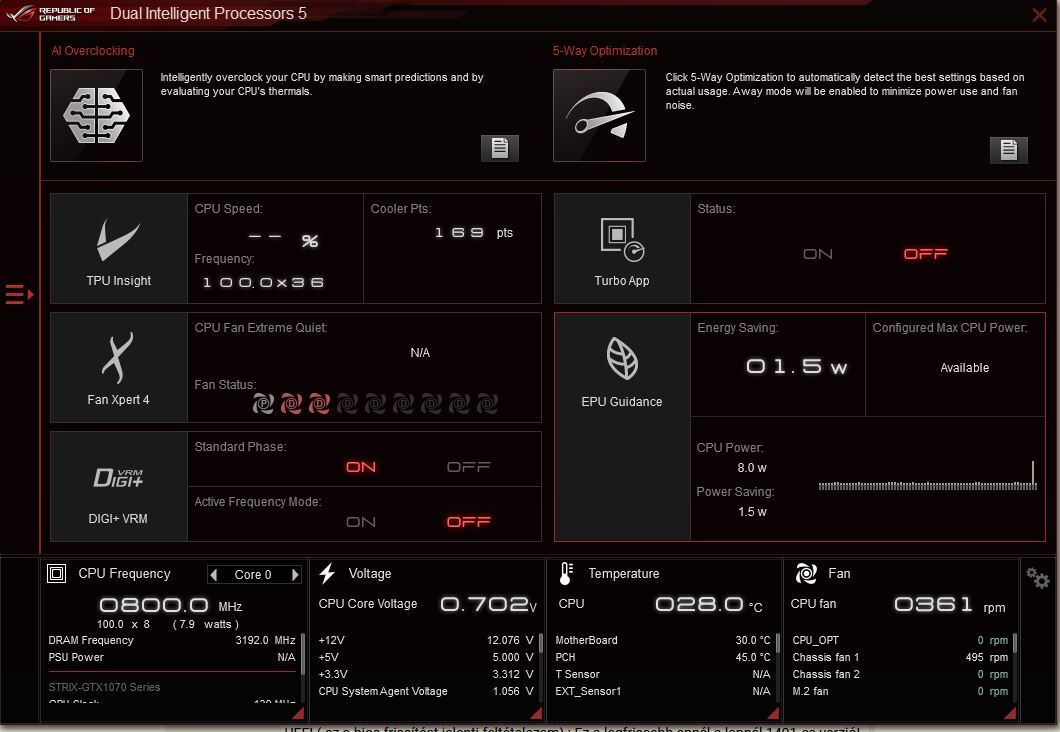Click CPU Frequency list scrollbar

point(303,654)
